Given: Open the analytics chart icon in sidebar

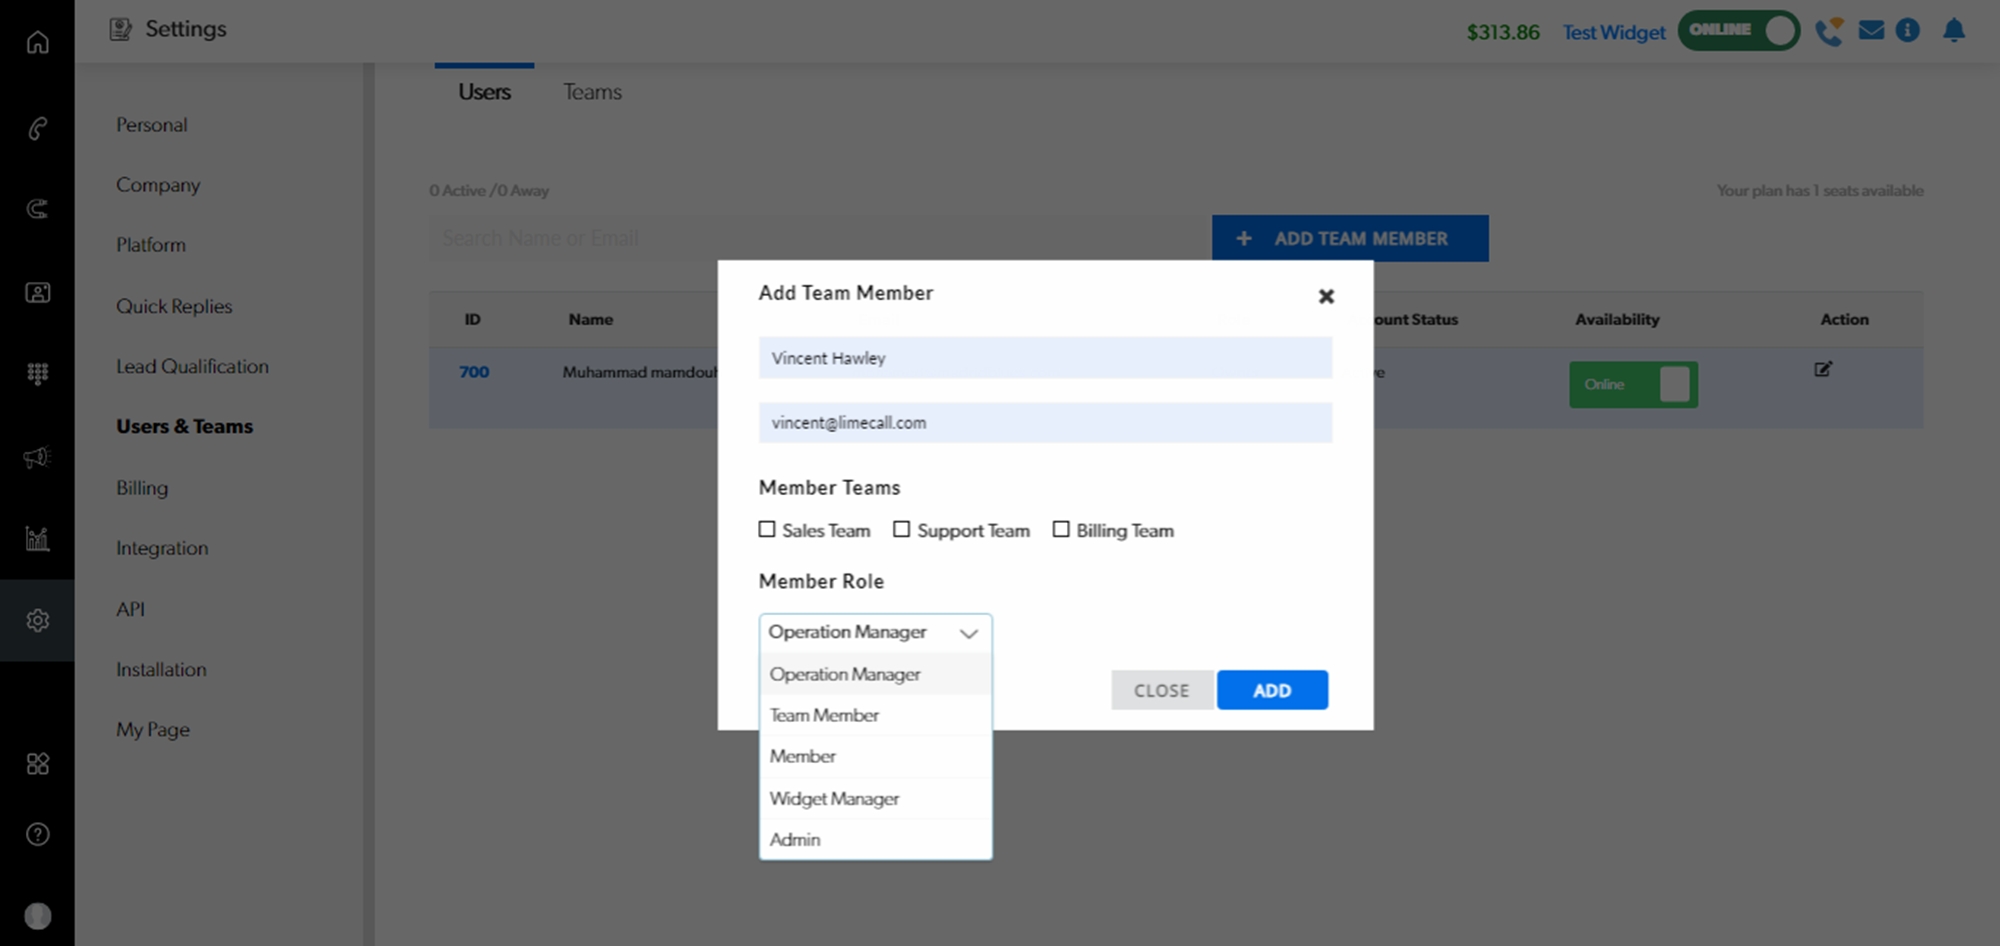Looking at the screenshot, I should [x=37, y=539].
